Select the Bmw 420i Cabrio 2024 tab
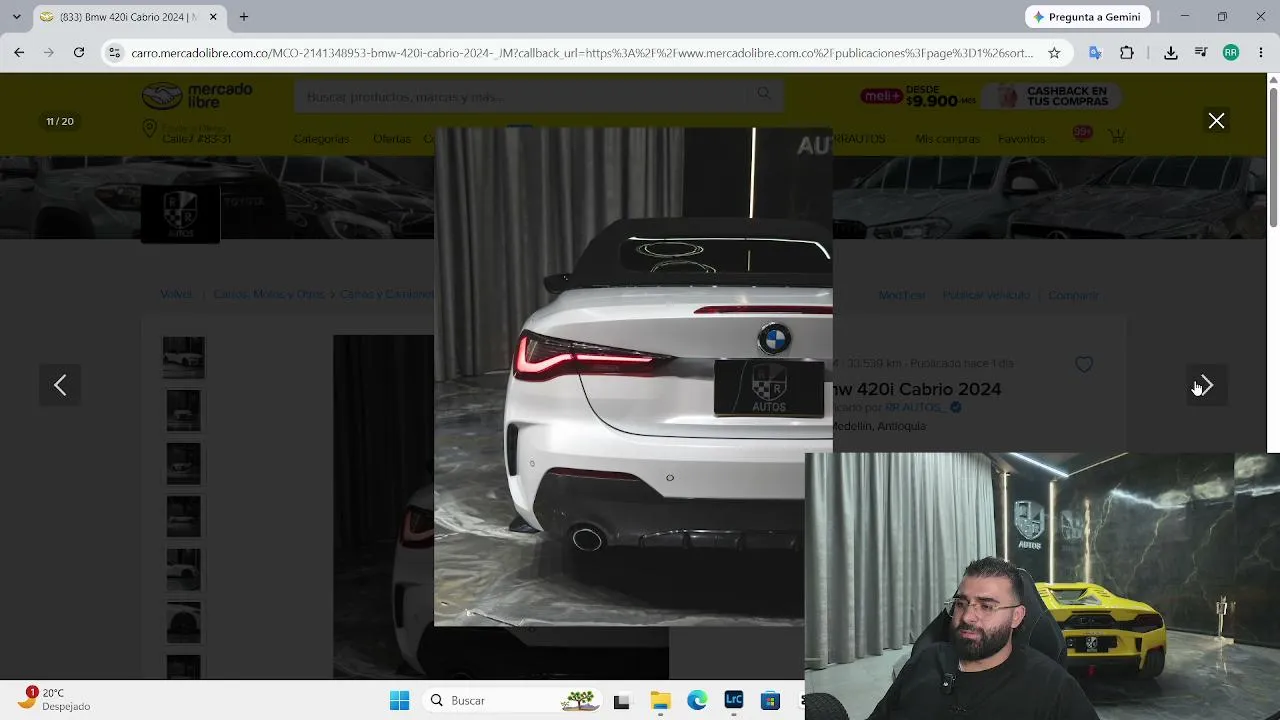Image resolution: width=1280 pixels, height=720 pixels. coord(128,17)
